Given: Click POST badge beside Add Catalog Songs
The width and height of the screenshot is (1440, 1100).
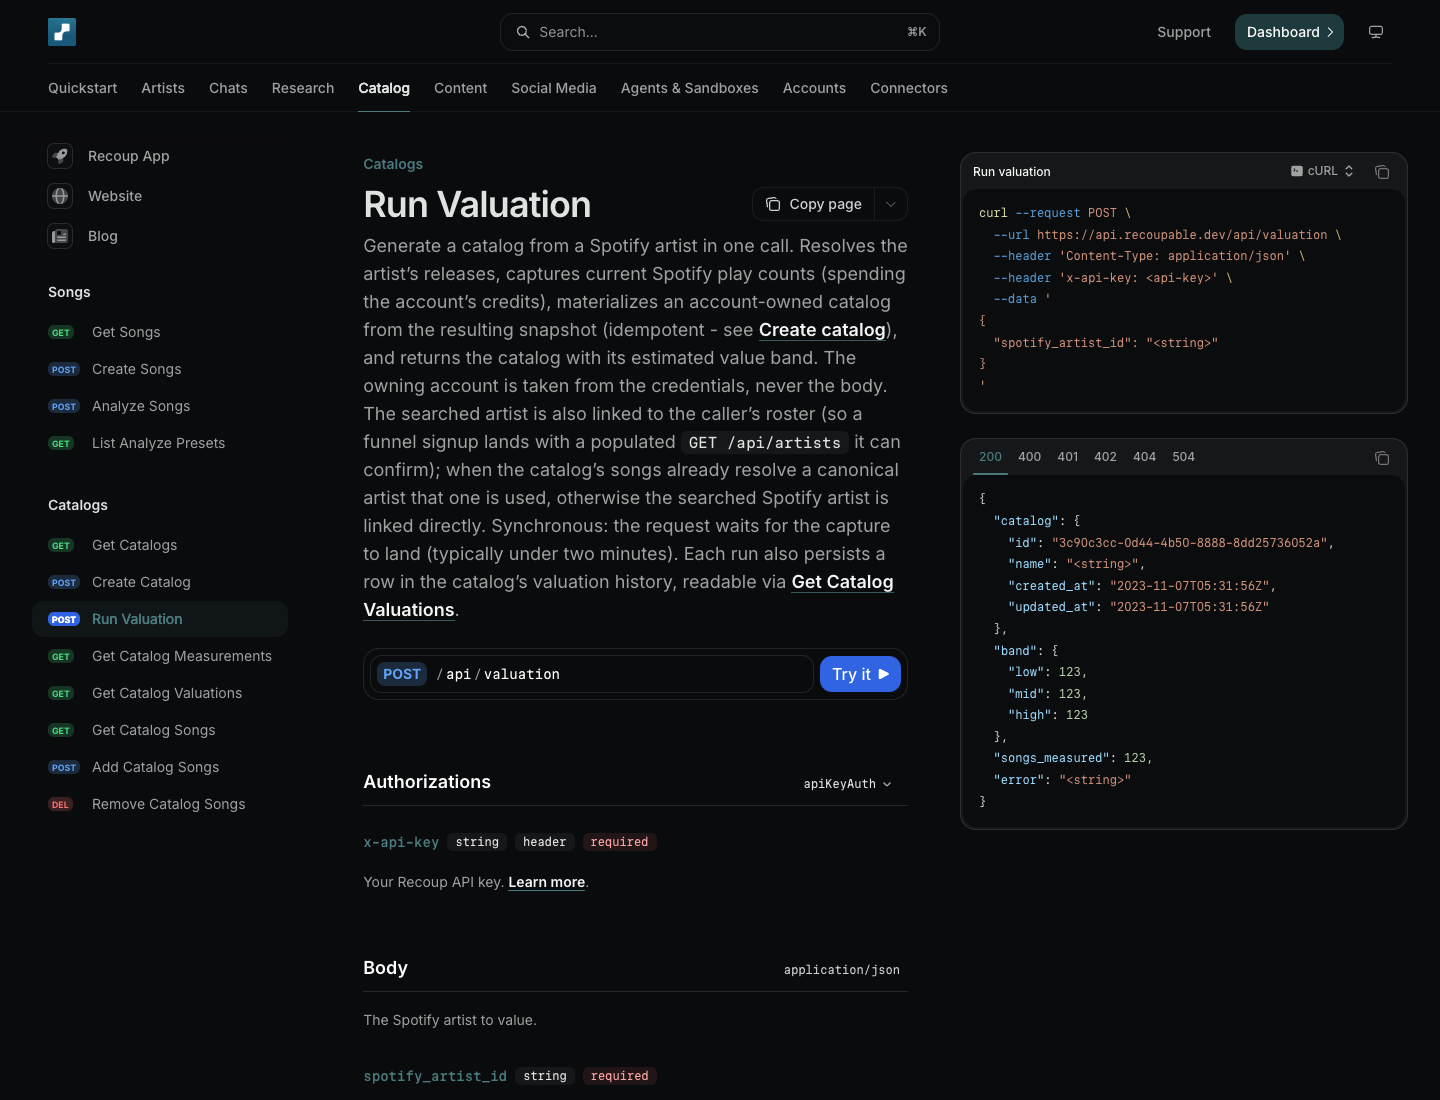Looking at the screenshot, I should (x=64, y=768).
